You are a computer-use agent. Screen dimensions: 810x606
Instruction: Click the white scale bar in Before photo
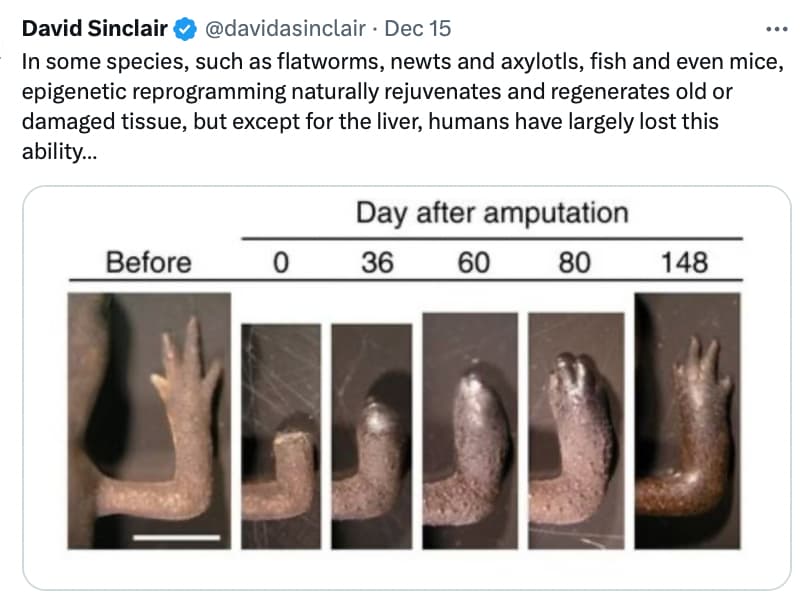point(177,538)
